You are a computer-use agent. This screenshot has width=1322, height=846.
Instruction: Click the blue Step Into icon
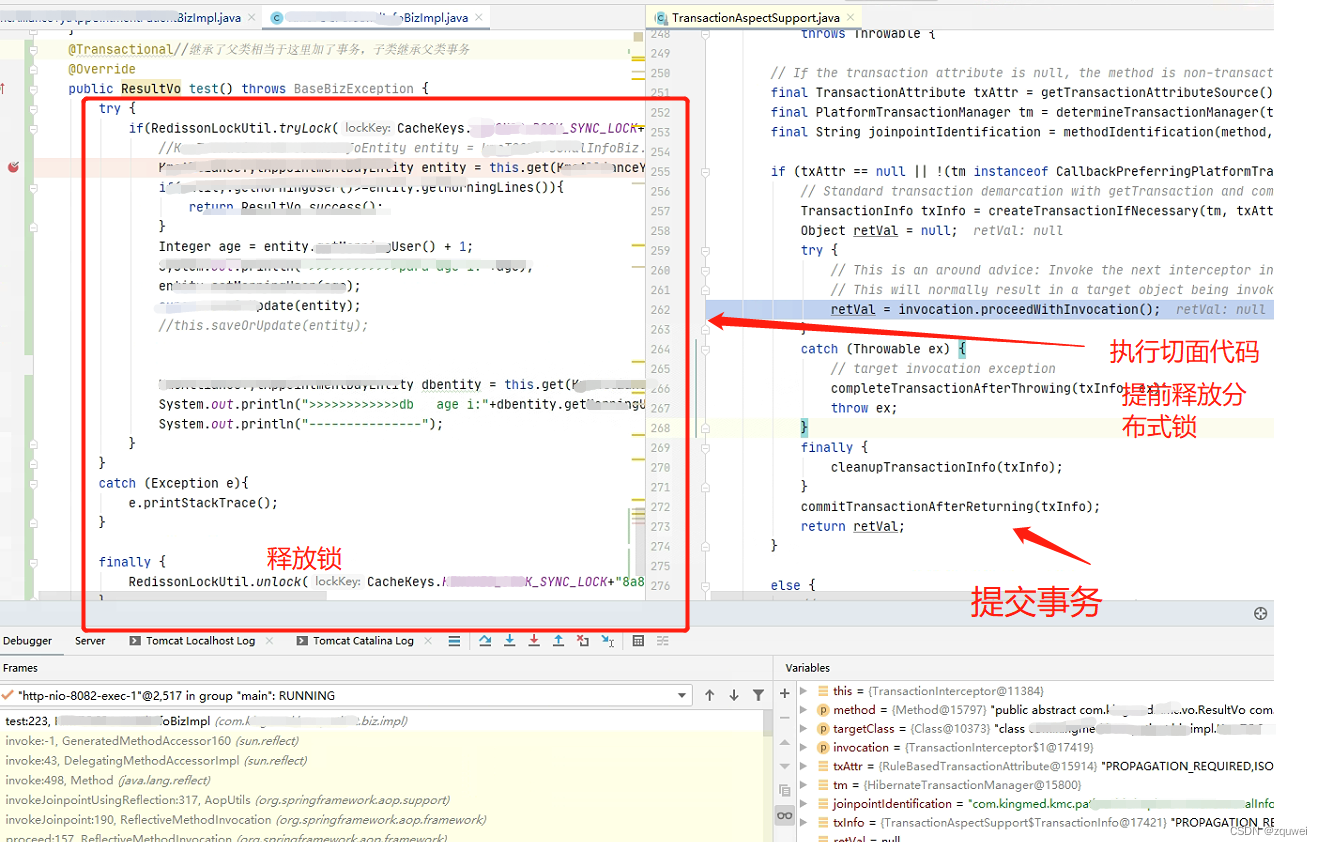pyautogui.click(x=509, y=641)
